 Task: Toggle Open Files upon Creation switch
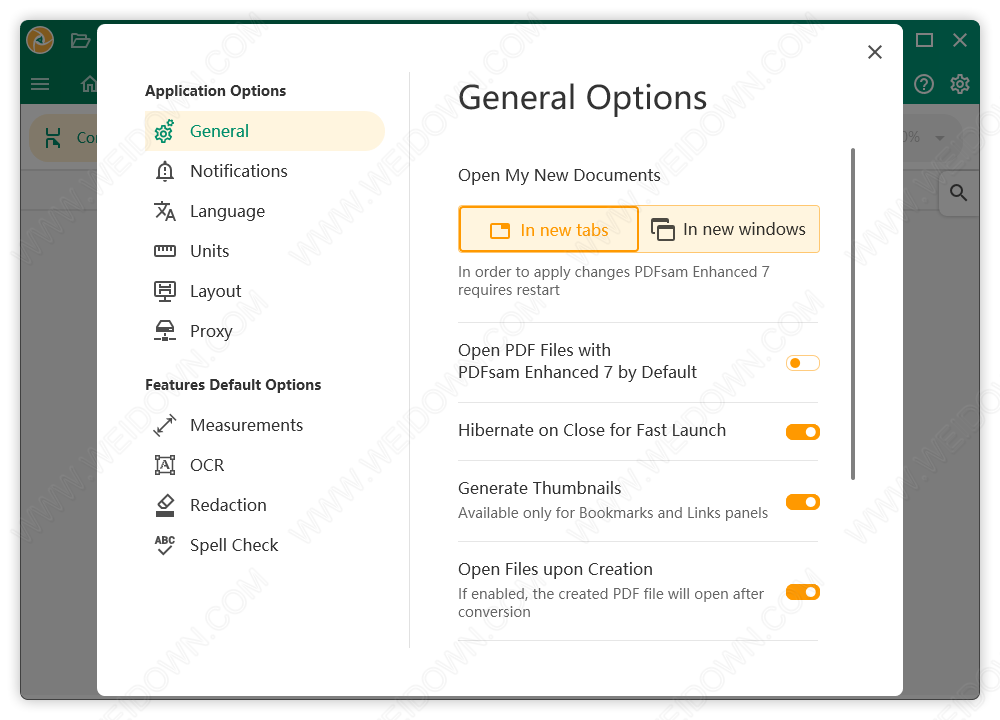tap(802, 592)
